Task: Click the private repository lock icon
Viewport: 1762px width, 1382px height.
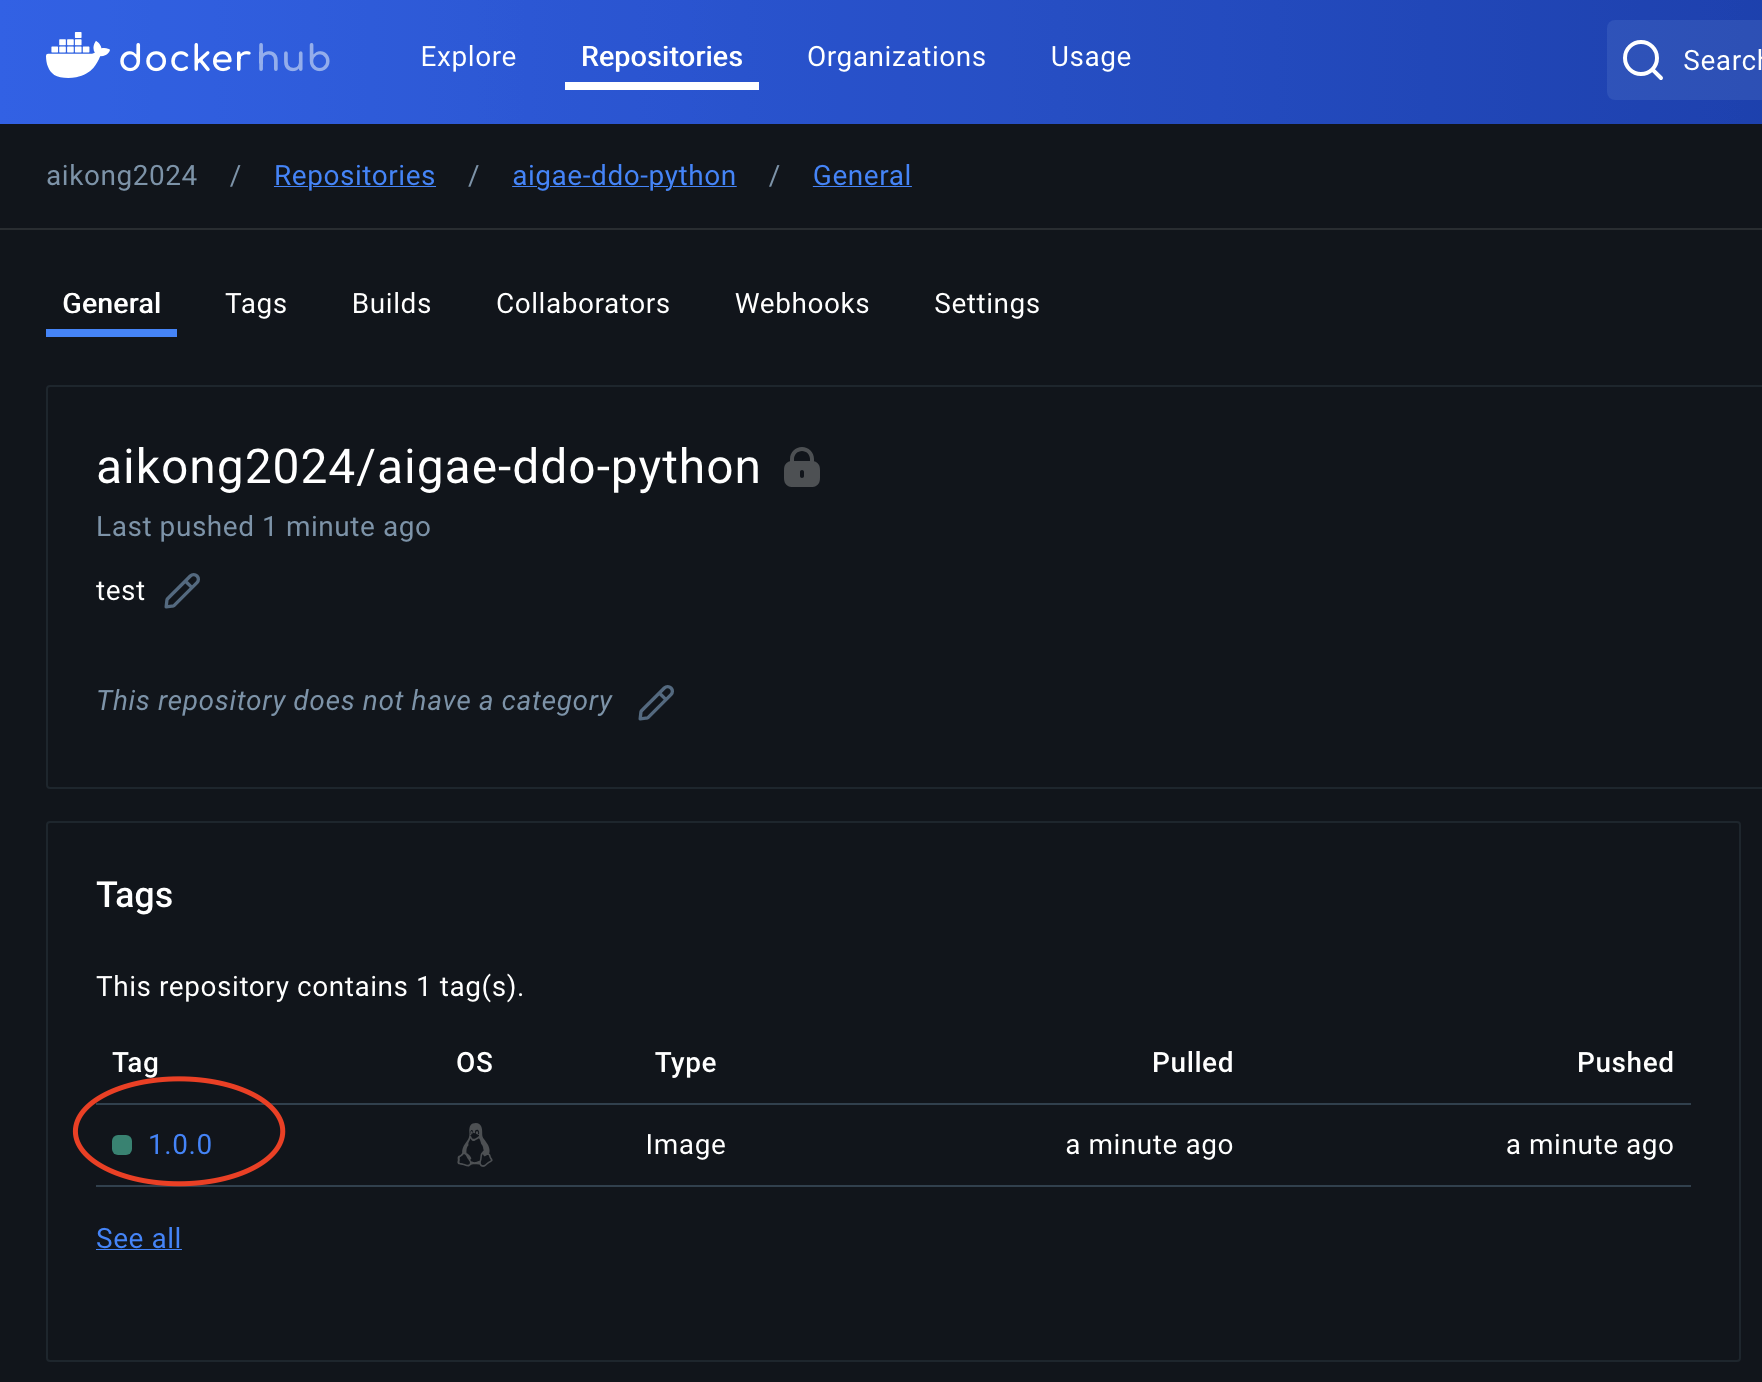Action: coord(802,468)
